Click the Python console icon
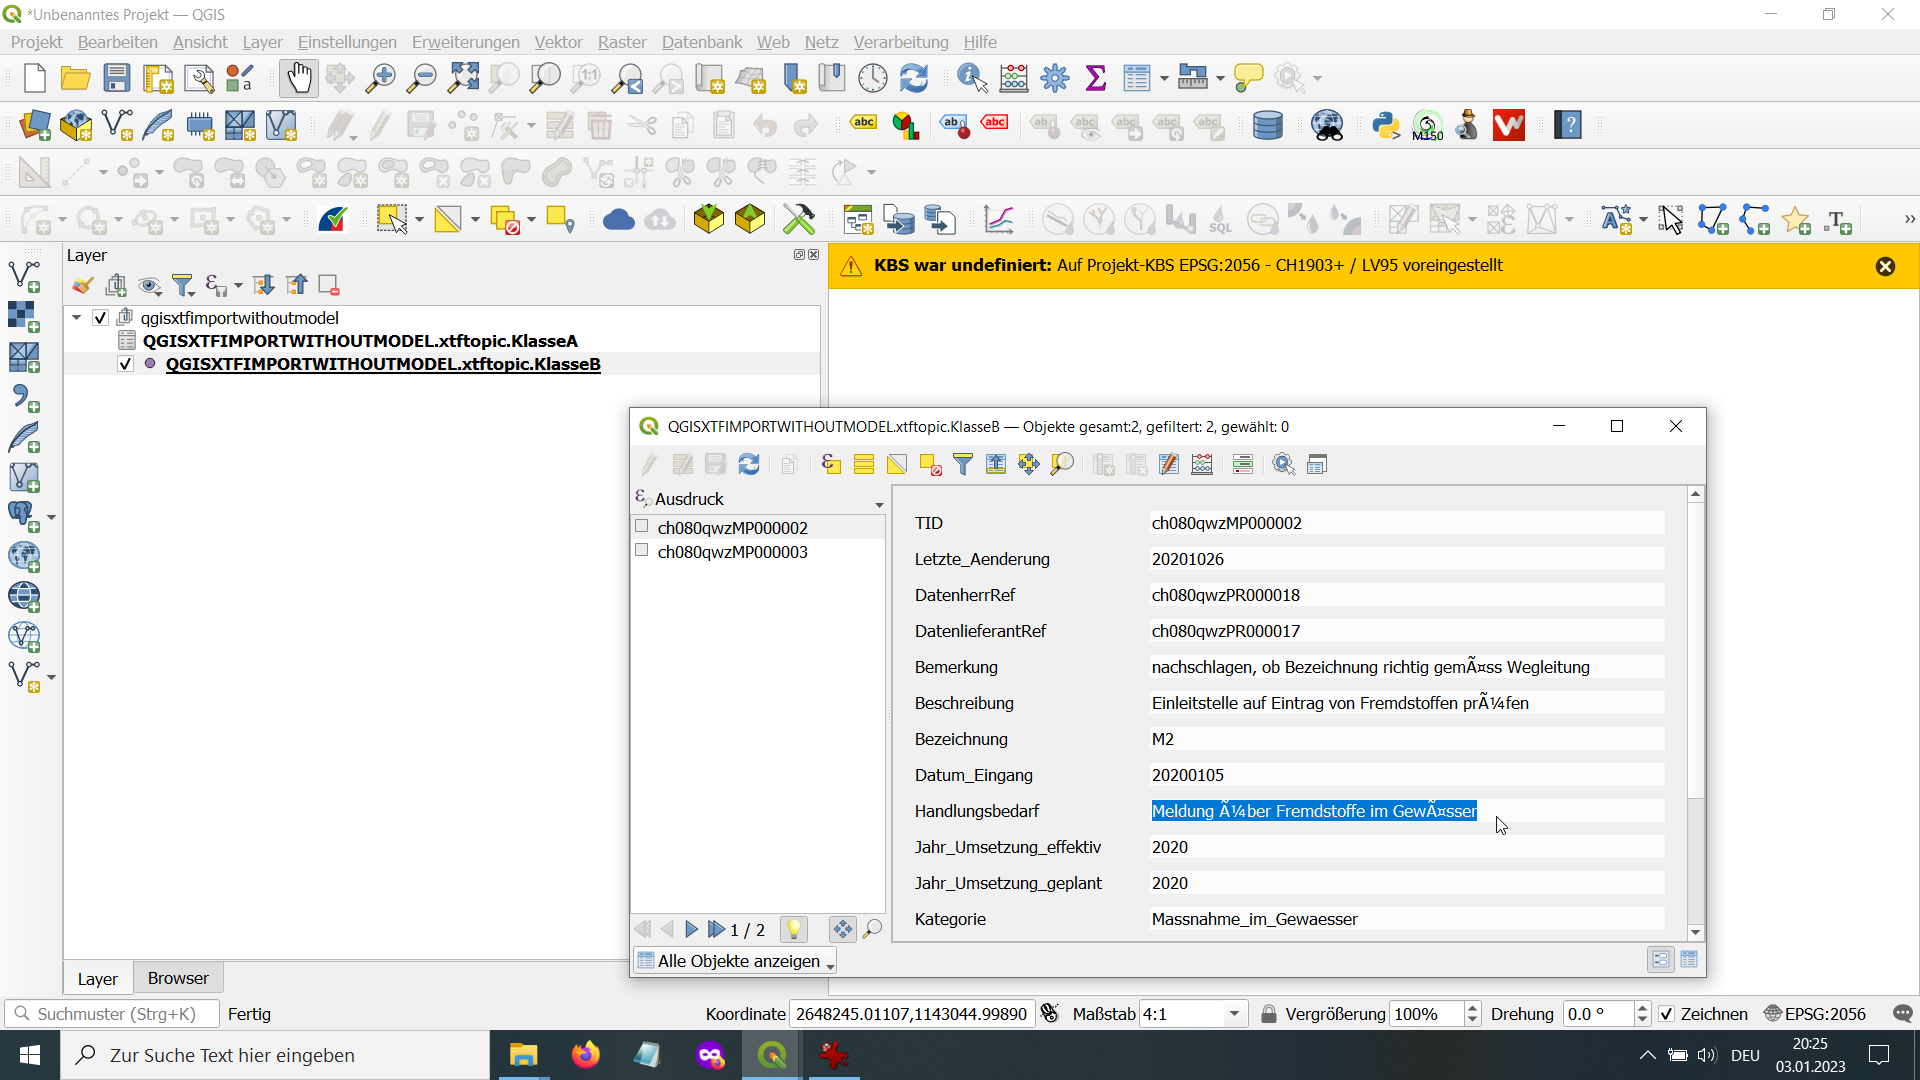The image size is (1920, 1080). coord(1386,126)
